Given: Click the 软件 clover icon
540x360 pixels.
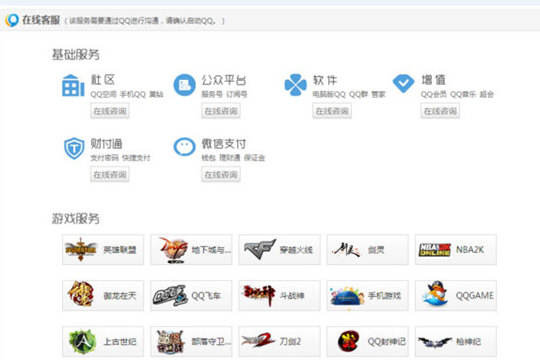Looking at the screenshot, I should tap(295, 85).
